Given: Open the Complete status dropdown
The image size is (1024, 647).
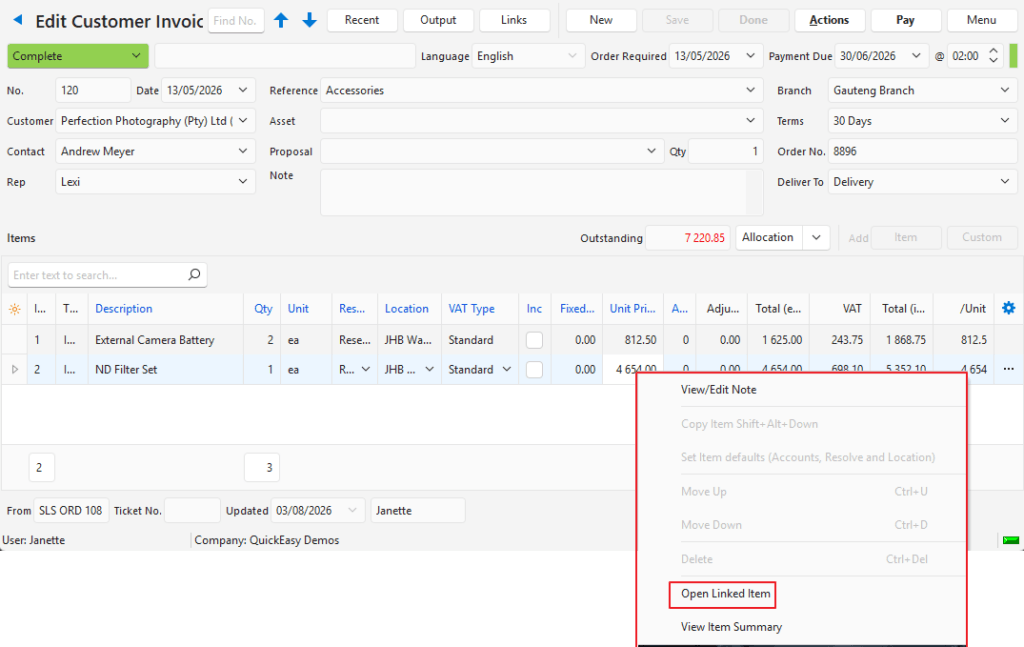Looking at the screenshot, I should click(136, 56).
